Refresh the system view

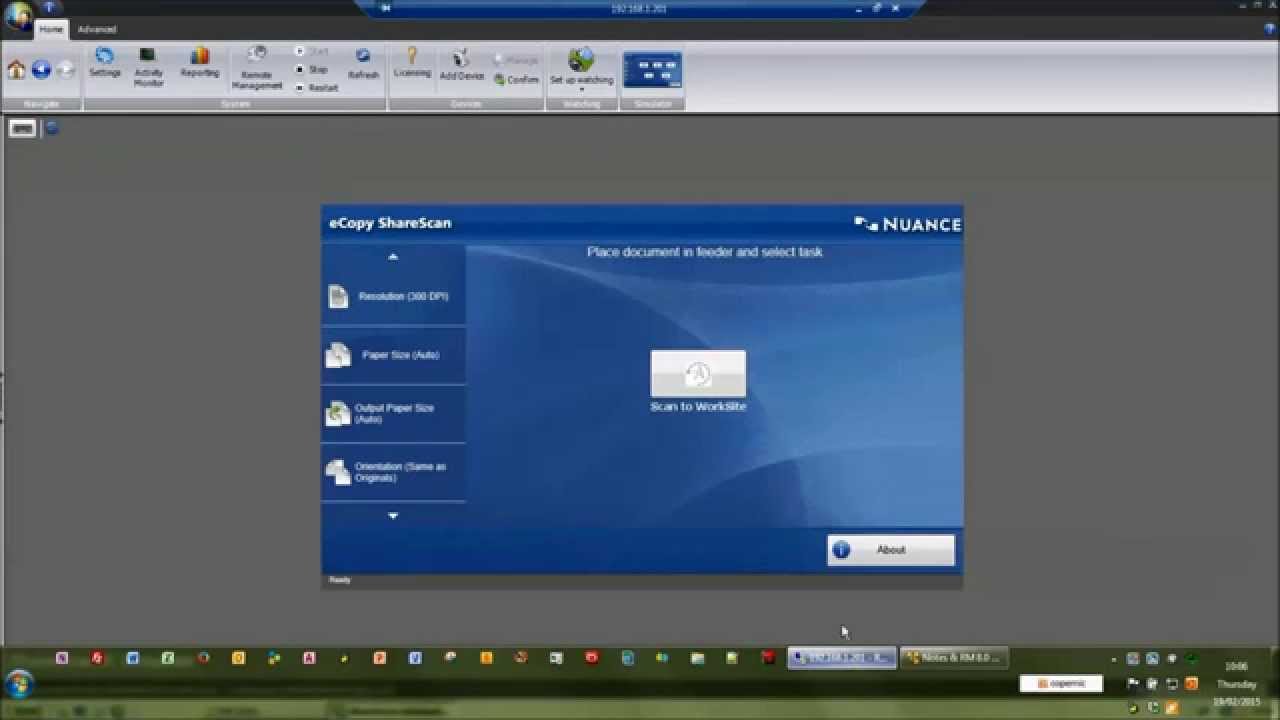[x=363, y=63]
